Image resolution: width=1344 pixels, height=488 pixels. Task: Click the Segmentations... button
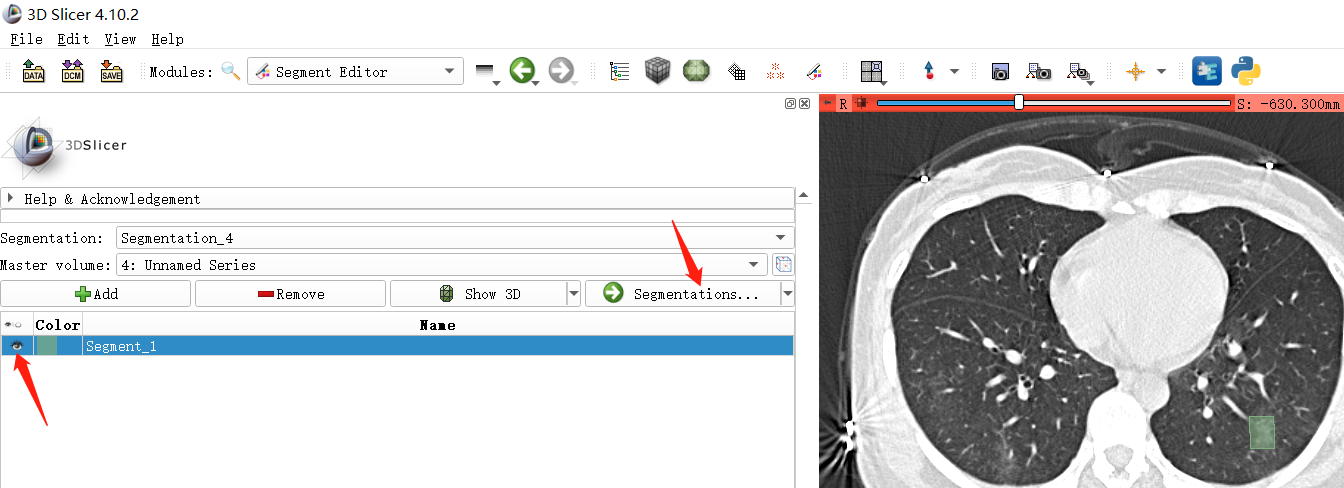pos(682,294)
